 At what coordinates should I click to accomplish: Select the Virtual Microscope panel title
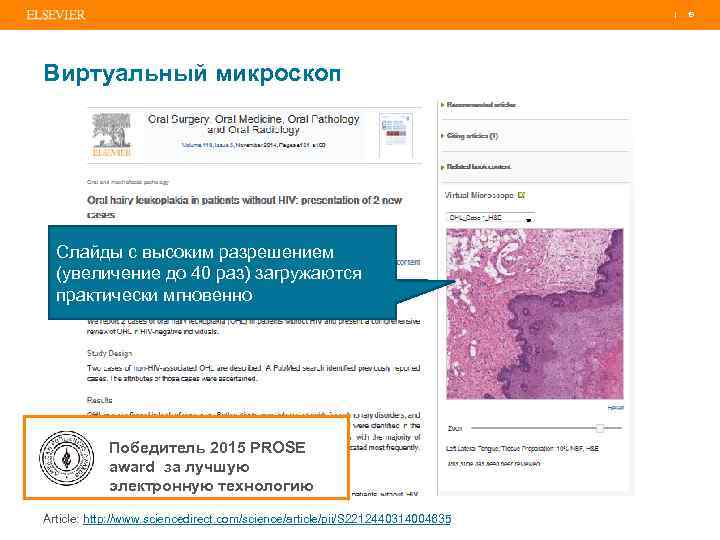pos(479,195)
